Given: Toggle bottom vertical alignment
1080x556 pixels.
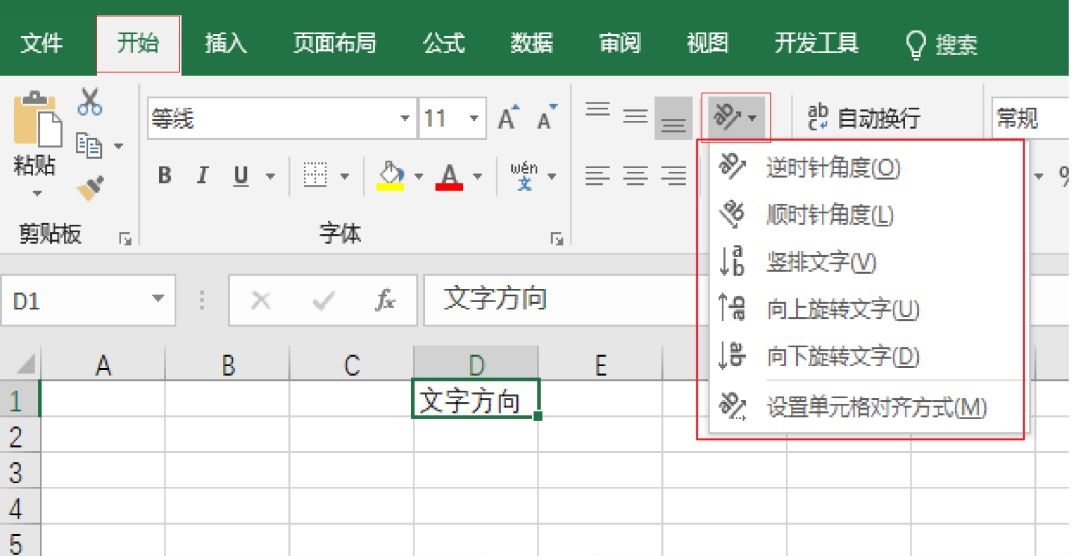Looking at the screenshot, I should [x=673, y=119].
